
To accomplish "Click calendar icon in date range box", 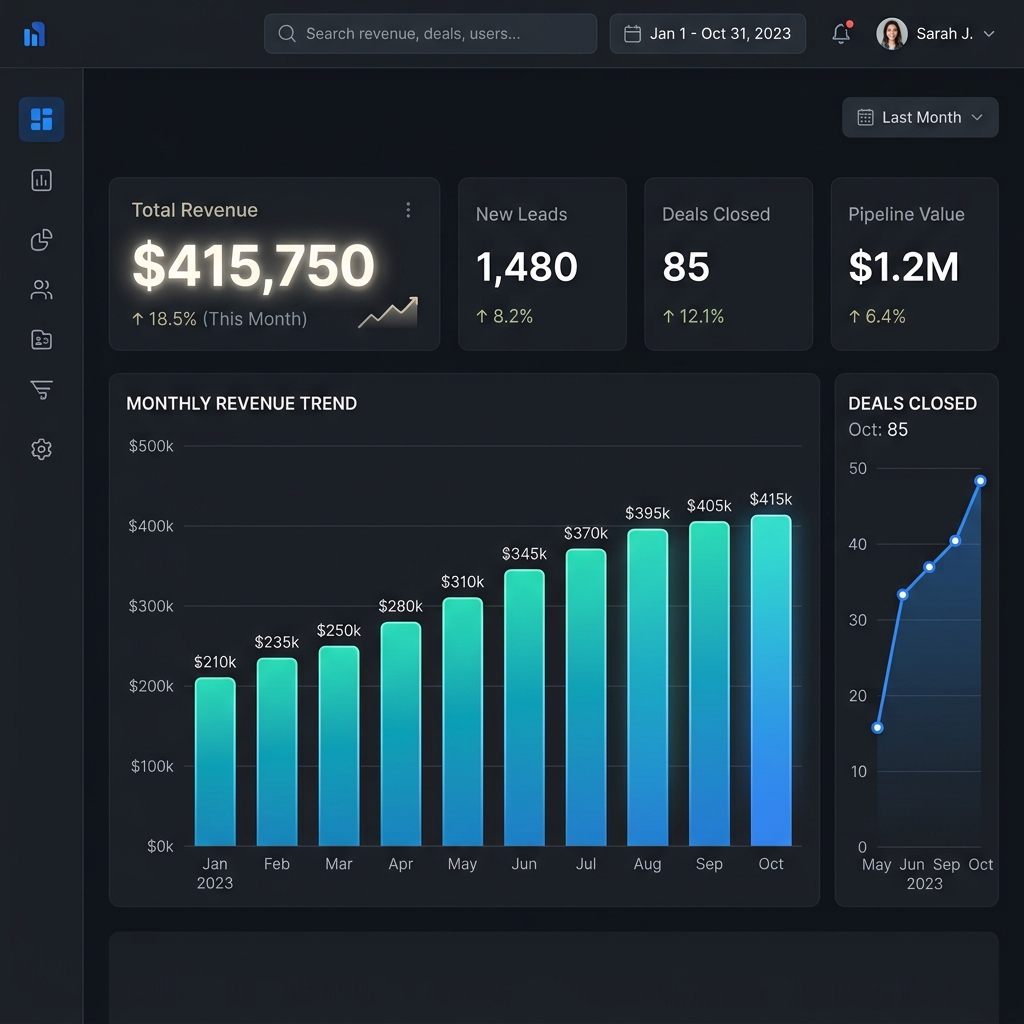I will [x=632, y=33].
